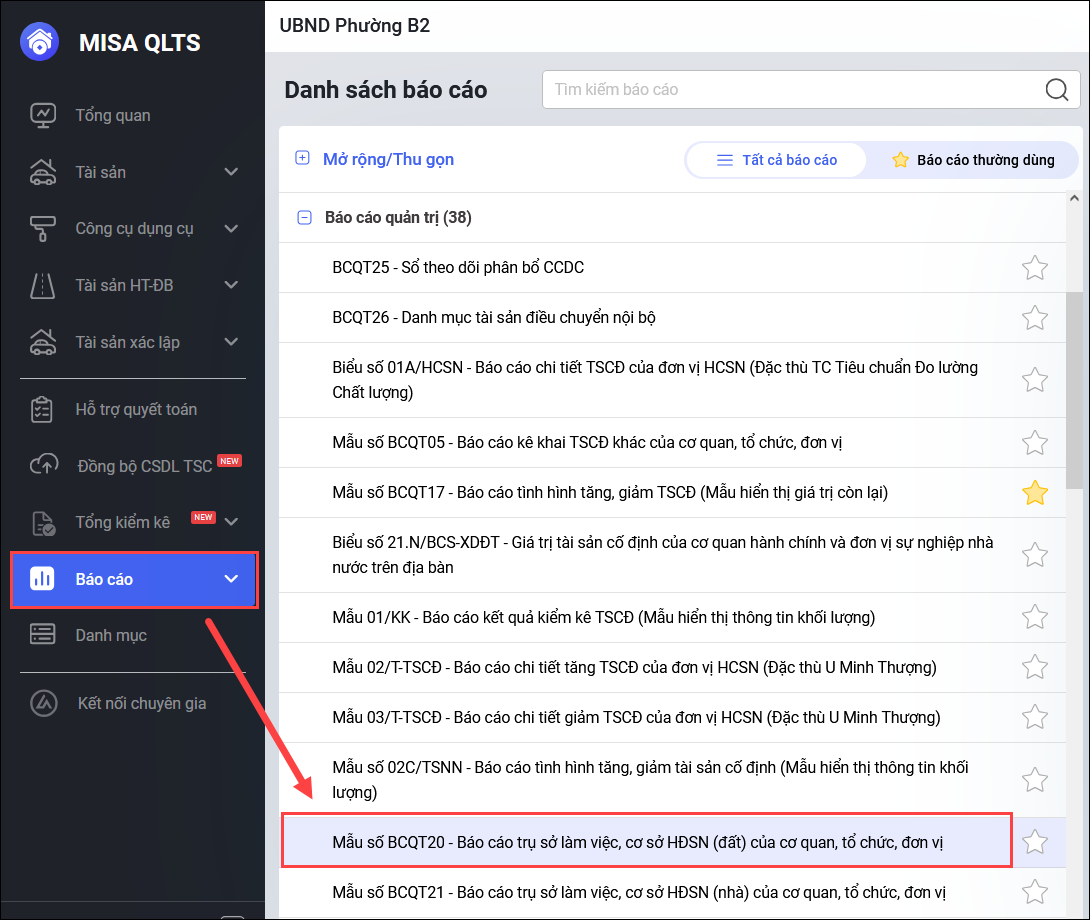Click the Báo cáo chart icon
This screenshot has width=1090, height=920.
[x=42, y=579]
